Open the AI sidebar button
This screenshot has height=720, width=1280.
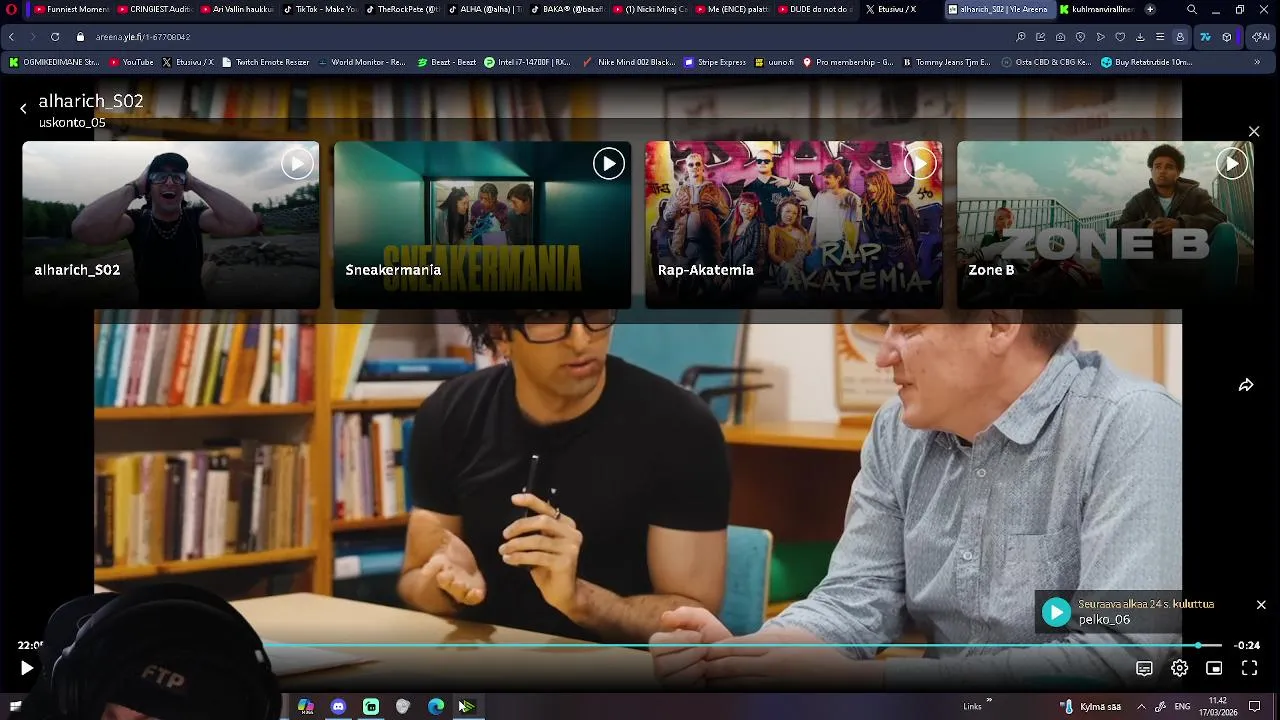(1263, 37)
